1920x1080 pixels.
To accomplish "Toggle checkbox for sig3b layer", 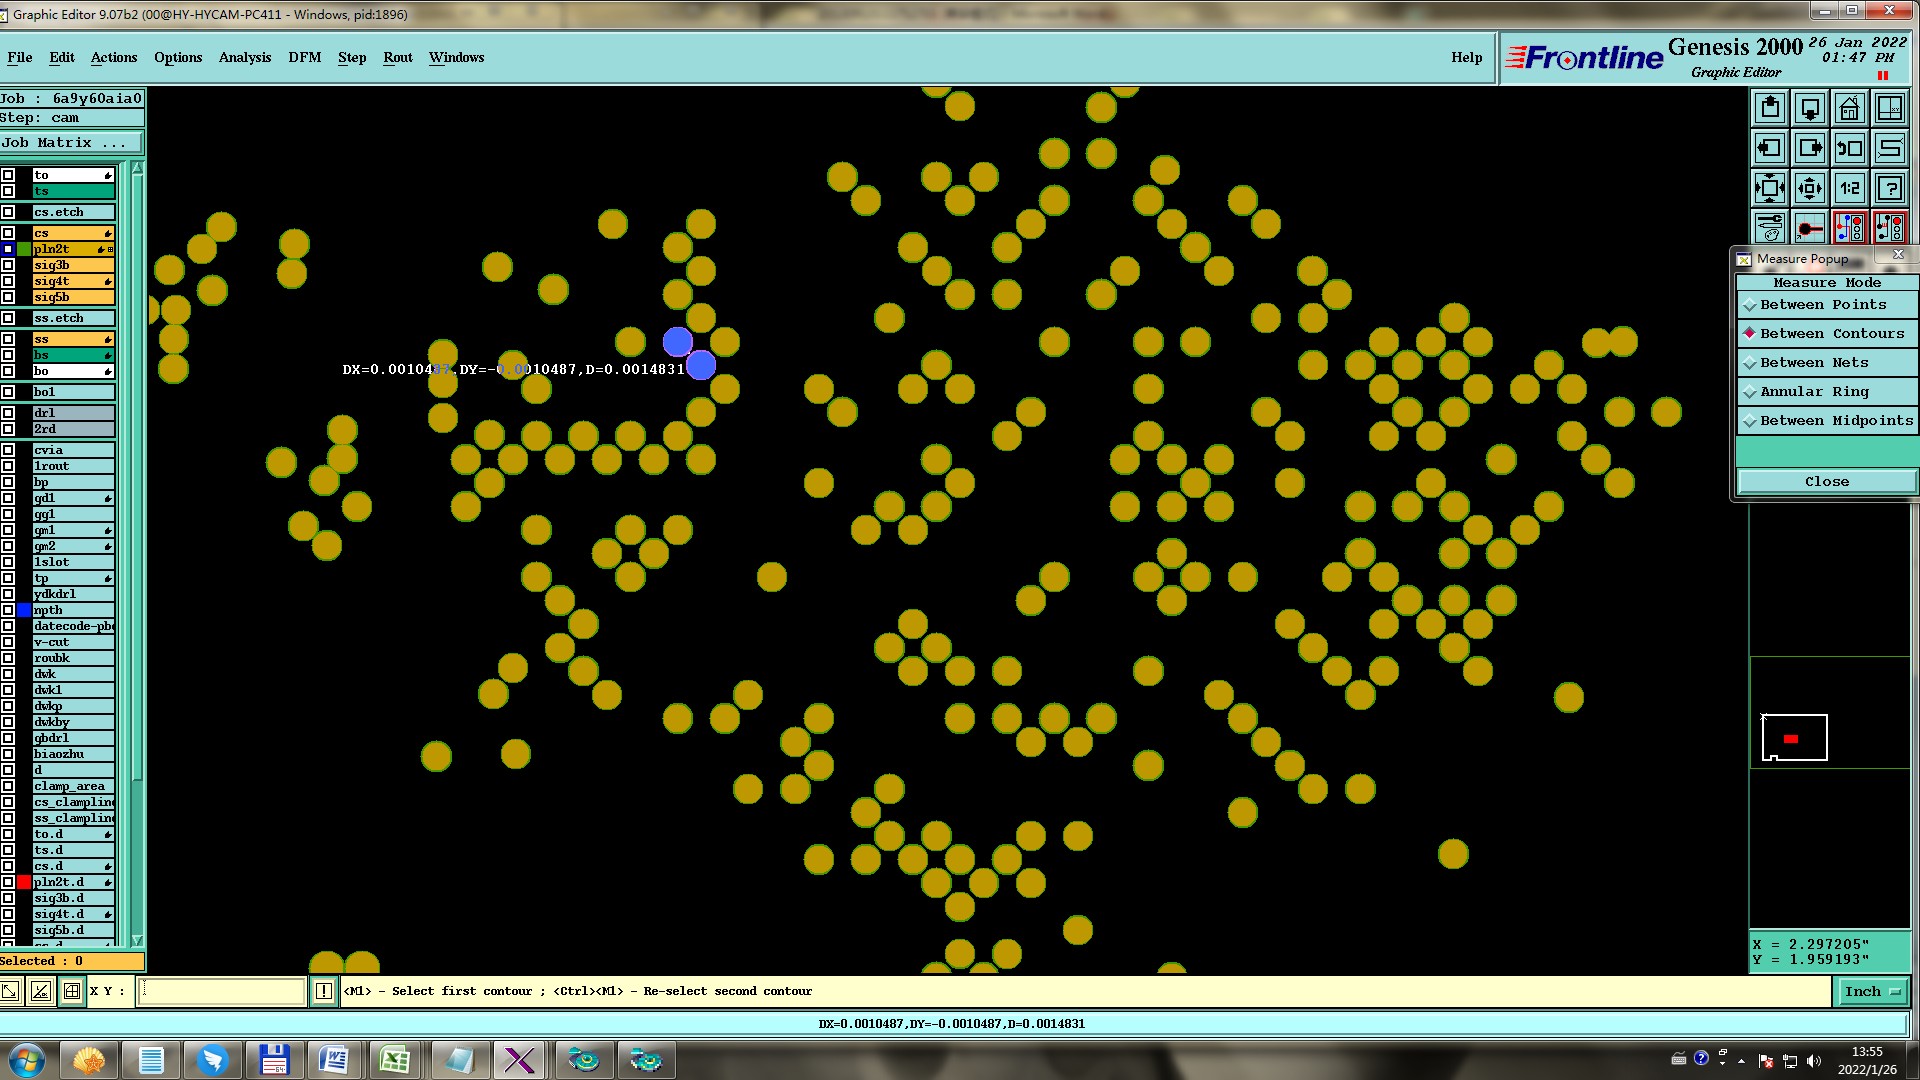I will [x=8, y=265].
